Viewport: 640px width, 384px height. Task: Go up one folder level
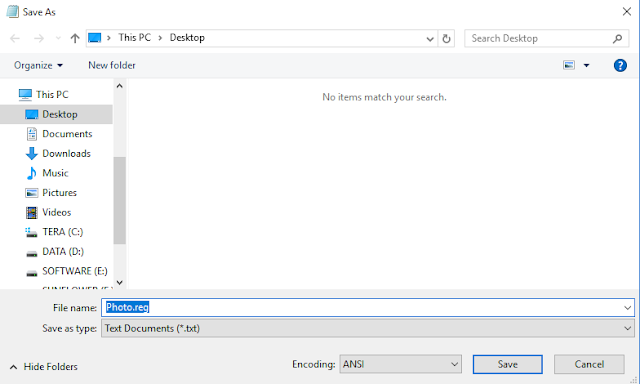(75, 38)
